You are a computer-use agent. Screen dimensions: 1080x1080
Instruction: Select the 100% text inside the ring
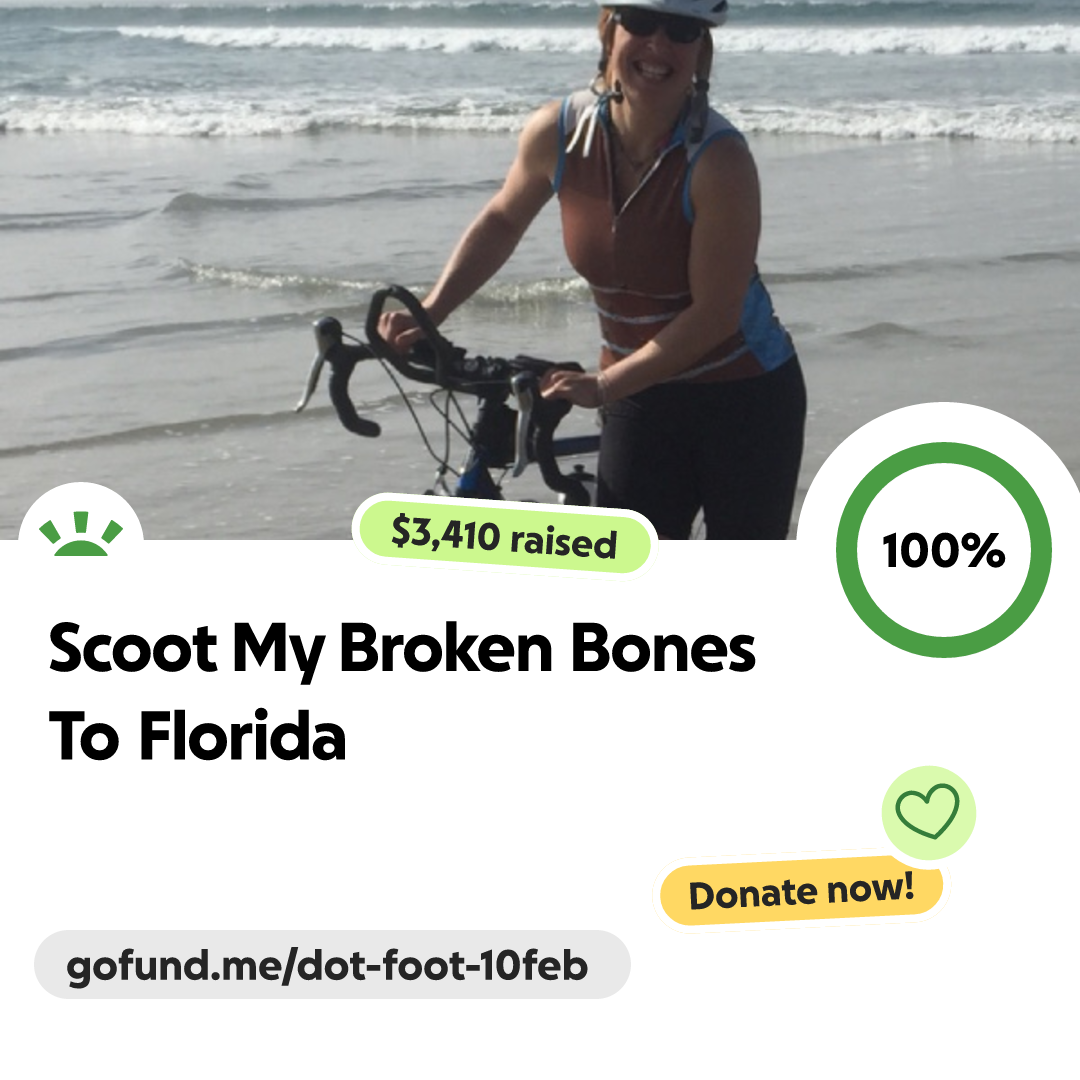944,550
